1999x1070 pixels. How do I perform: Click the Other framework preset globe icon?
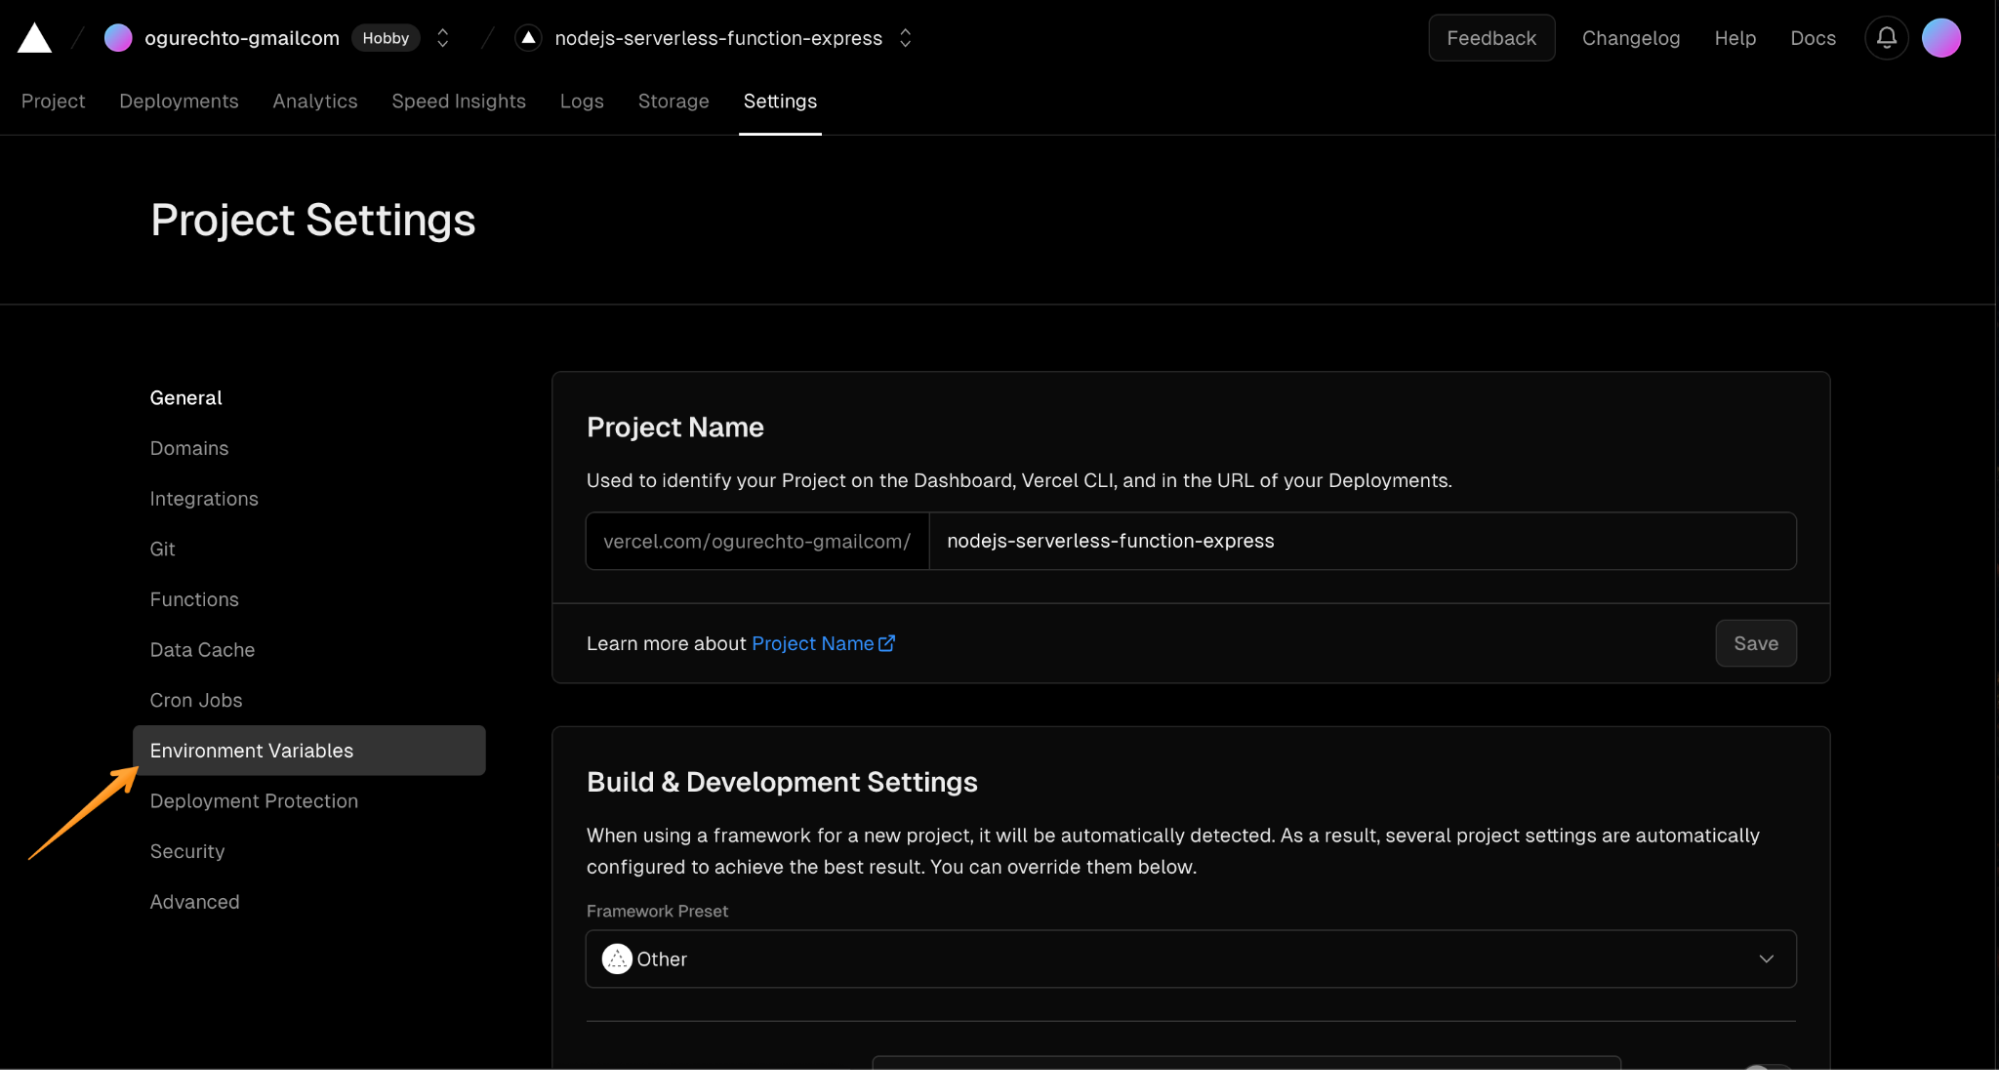click(x=617, y=959)
